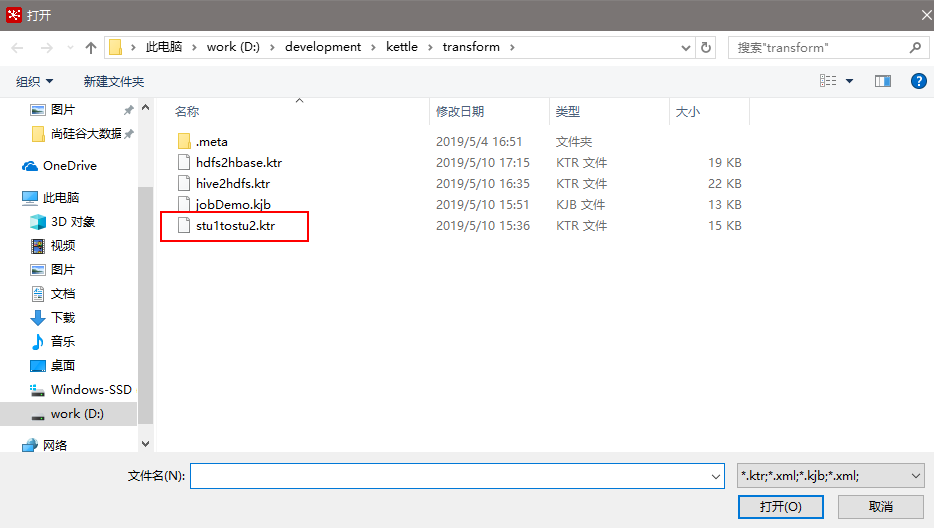Sort files by 类型 column

coord(568,111)
